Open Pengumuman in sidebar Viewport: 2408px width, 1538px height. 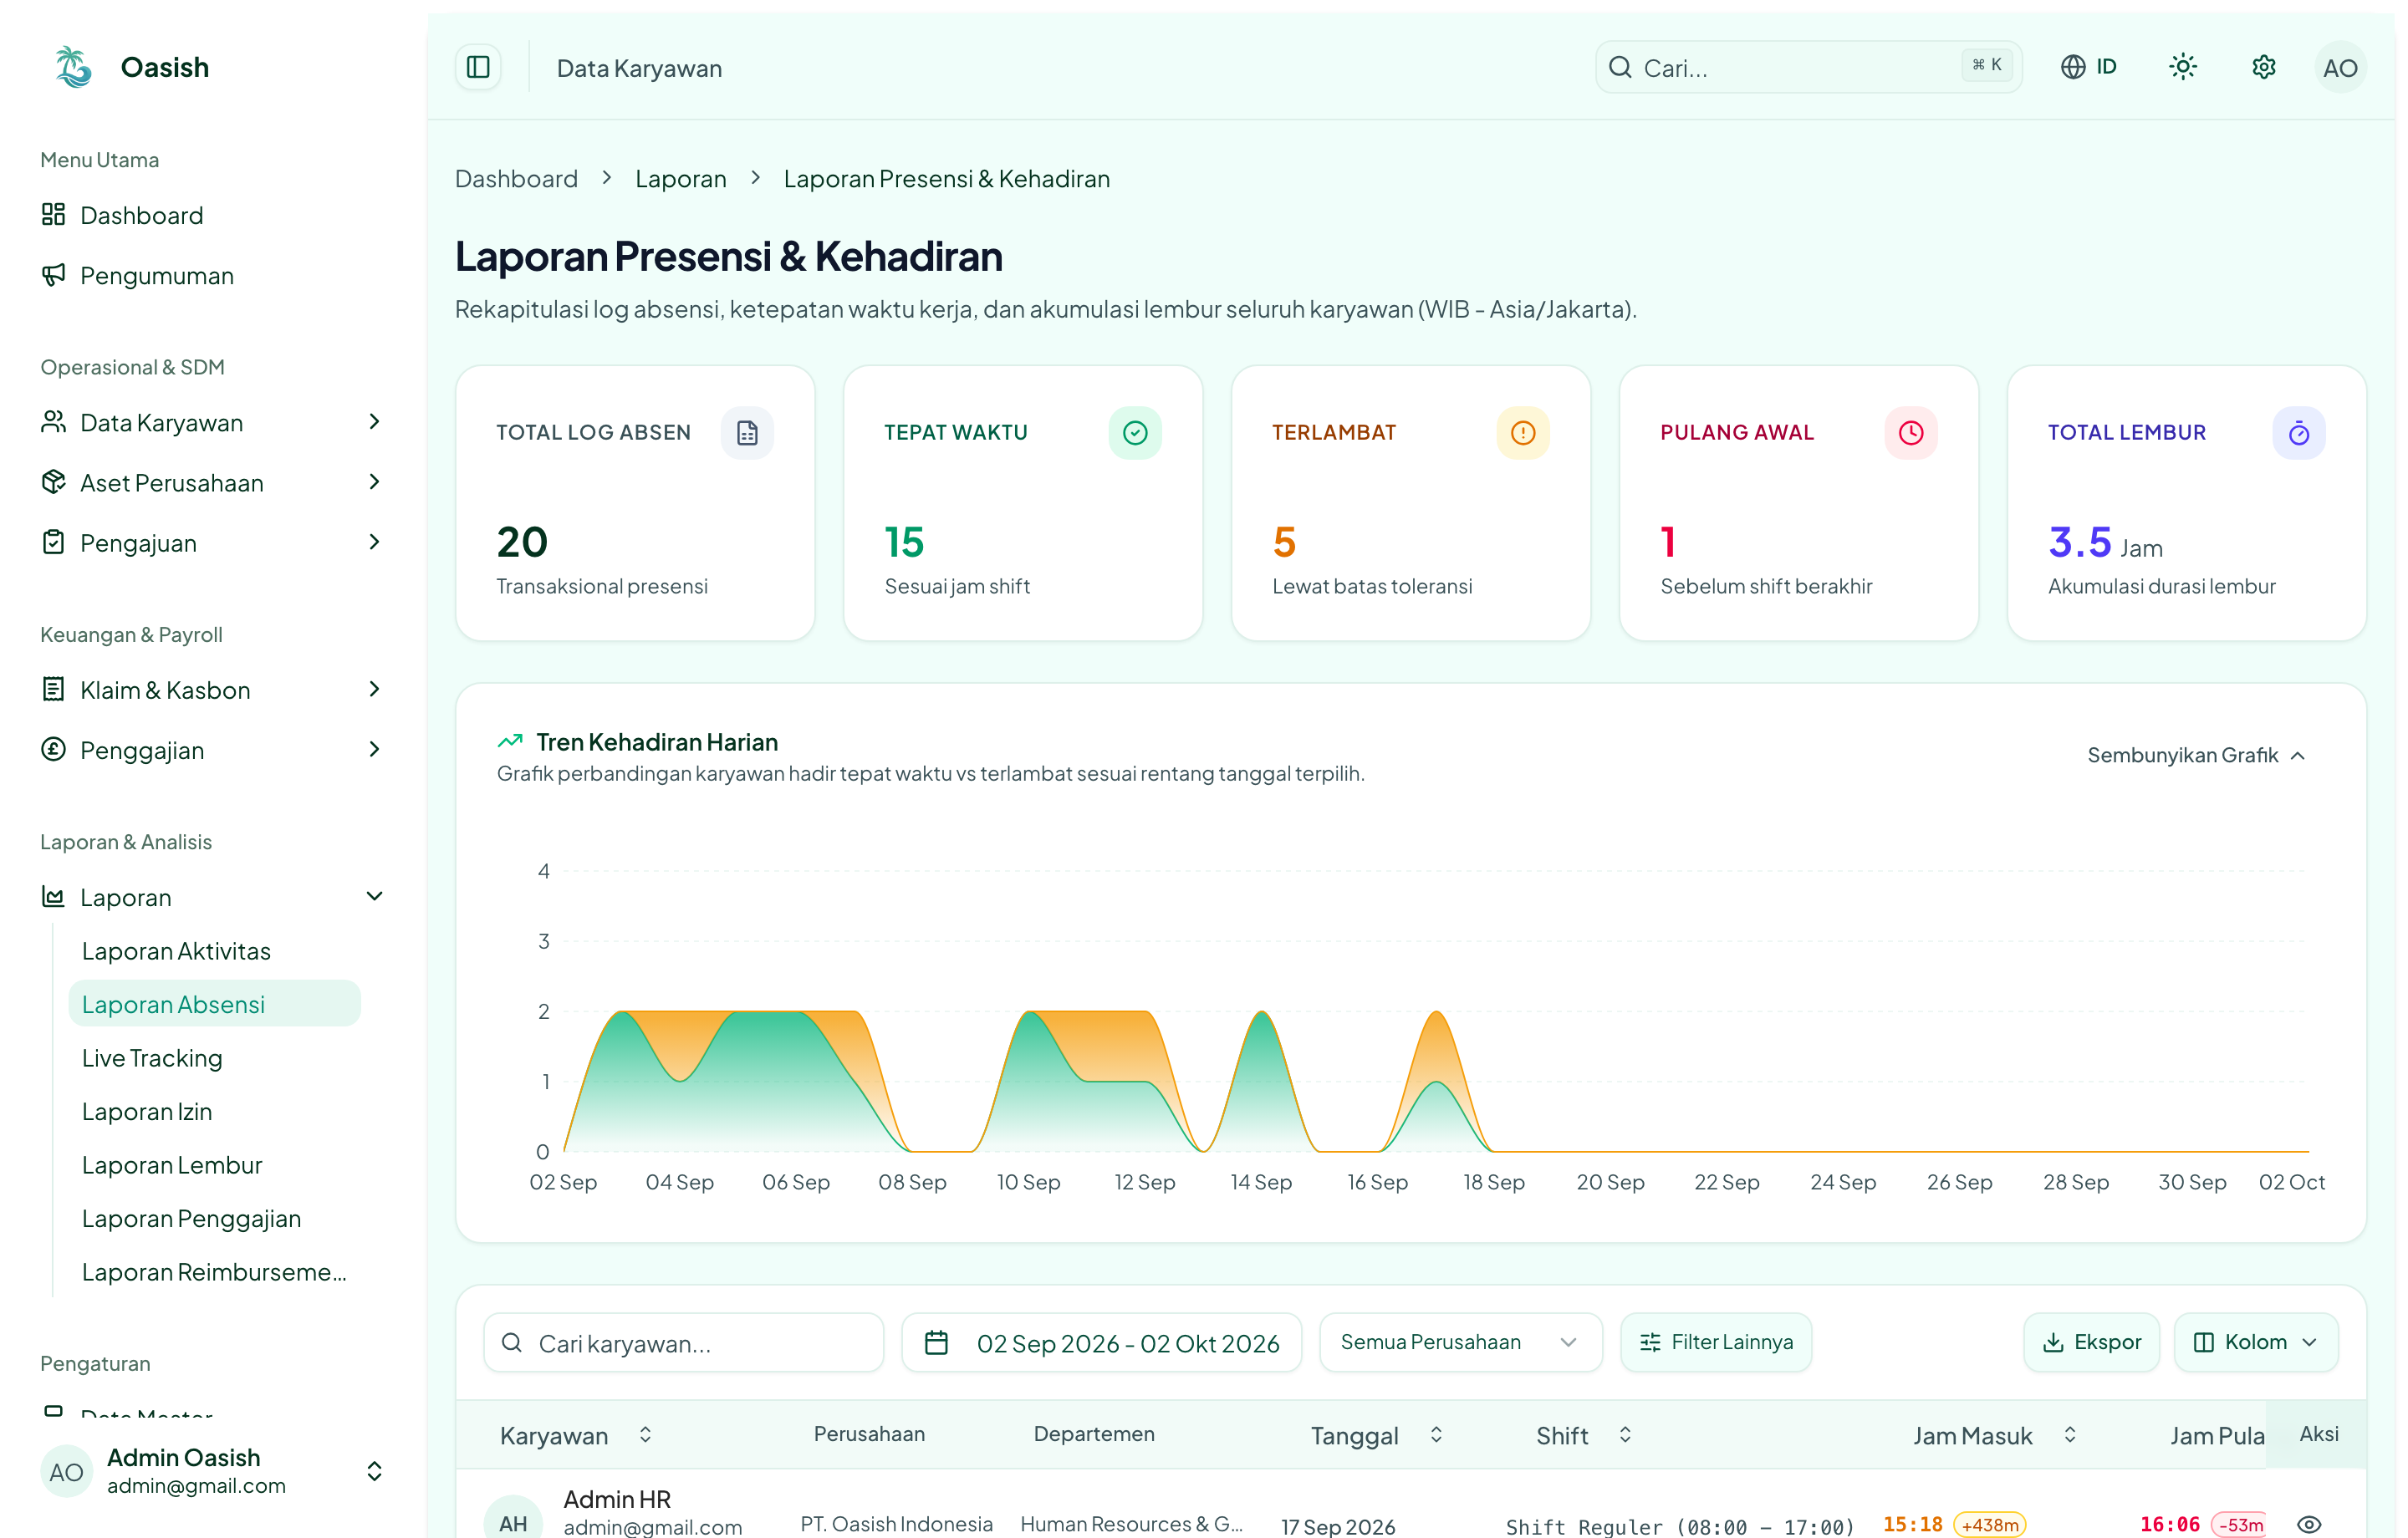[x=212, y=275]
